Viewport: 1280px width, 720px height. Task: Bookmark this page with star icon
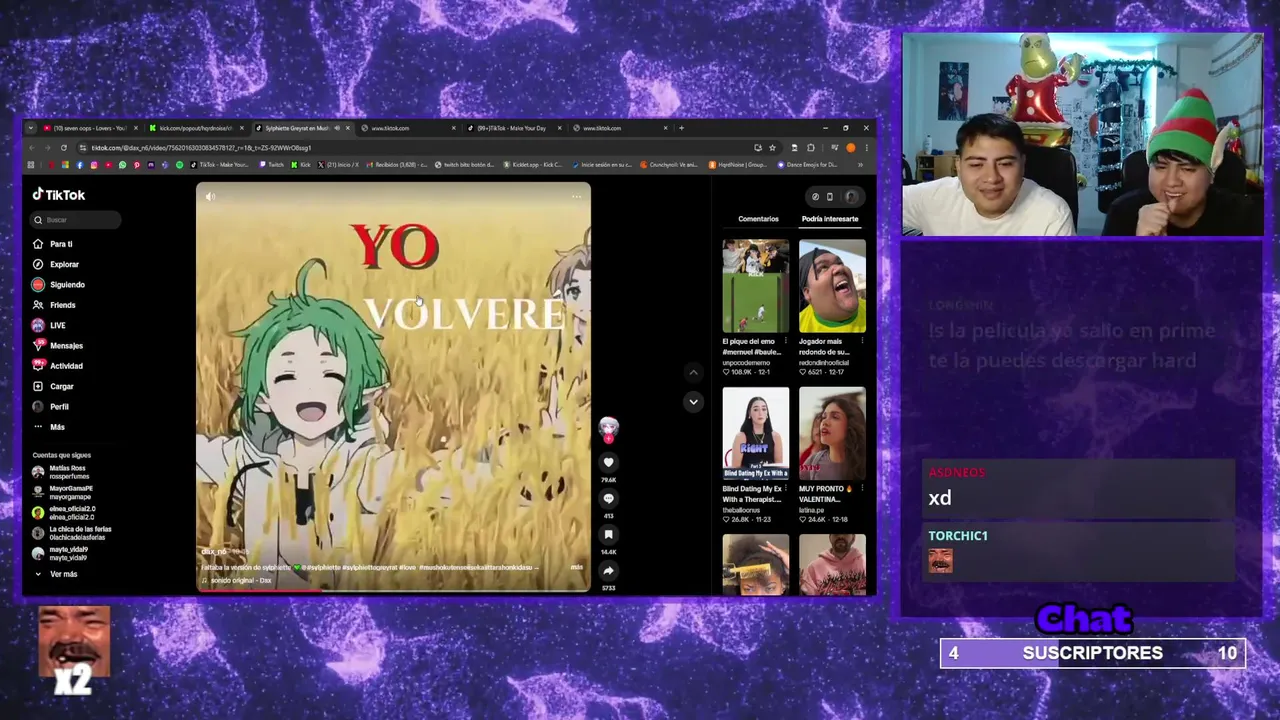coord(772,148)
